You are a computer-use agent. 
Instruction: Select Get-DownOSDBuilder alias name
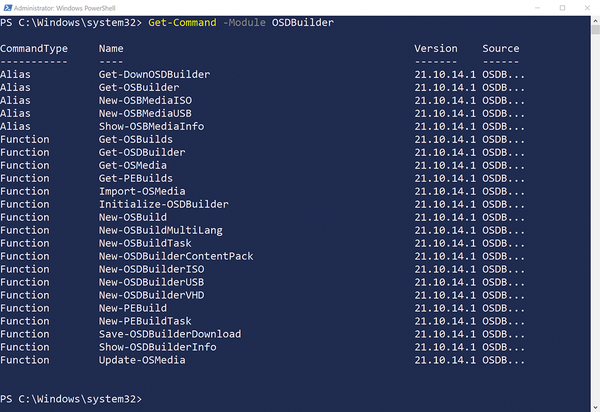(154, 74)
